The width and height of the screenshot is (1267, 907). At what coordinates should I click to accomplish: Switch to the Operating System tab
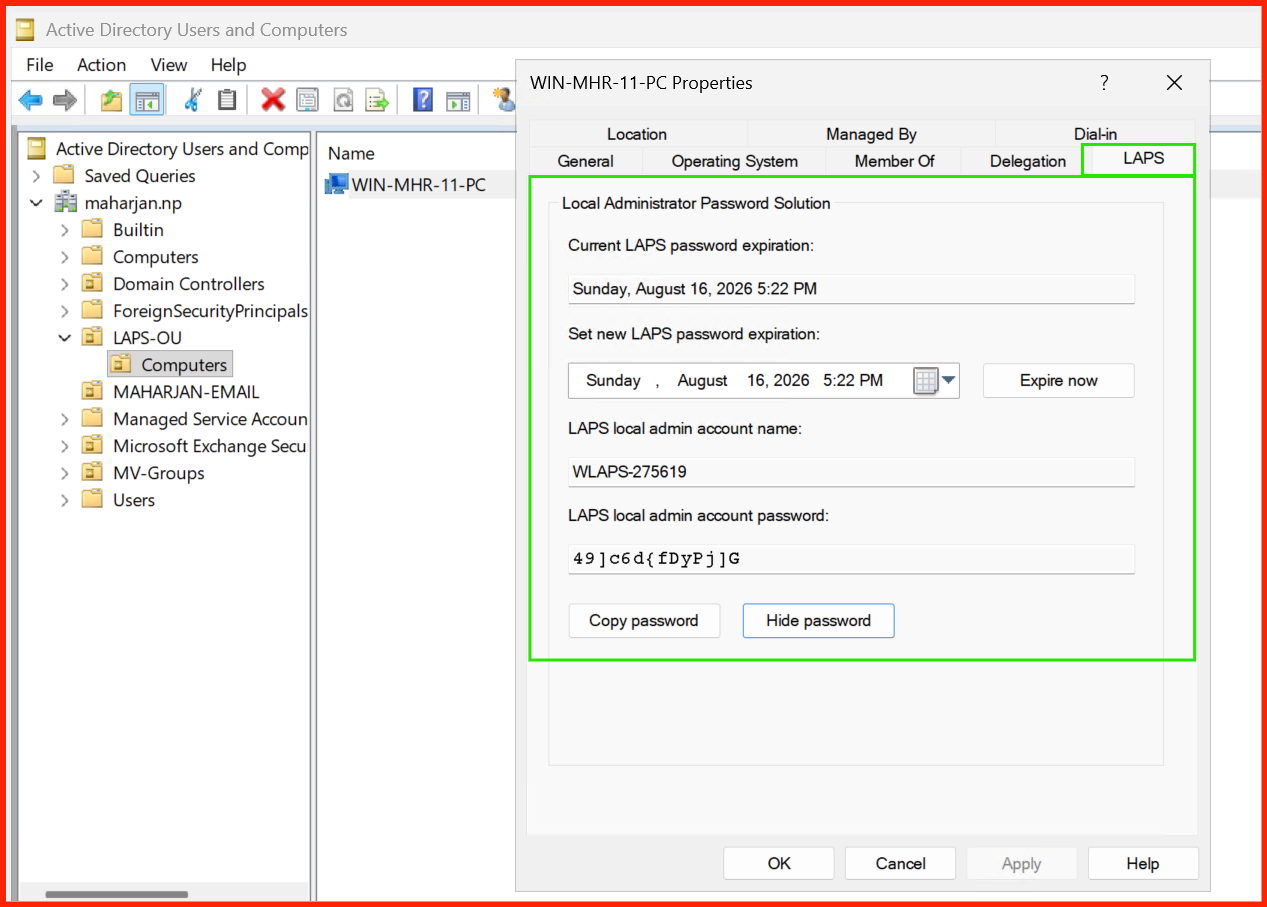tap(734, 161)
